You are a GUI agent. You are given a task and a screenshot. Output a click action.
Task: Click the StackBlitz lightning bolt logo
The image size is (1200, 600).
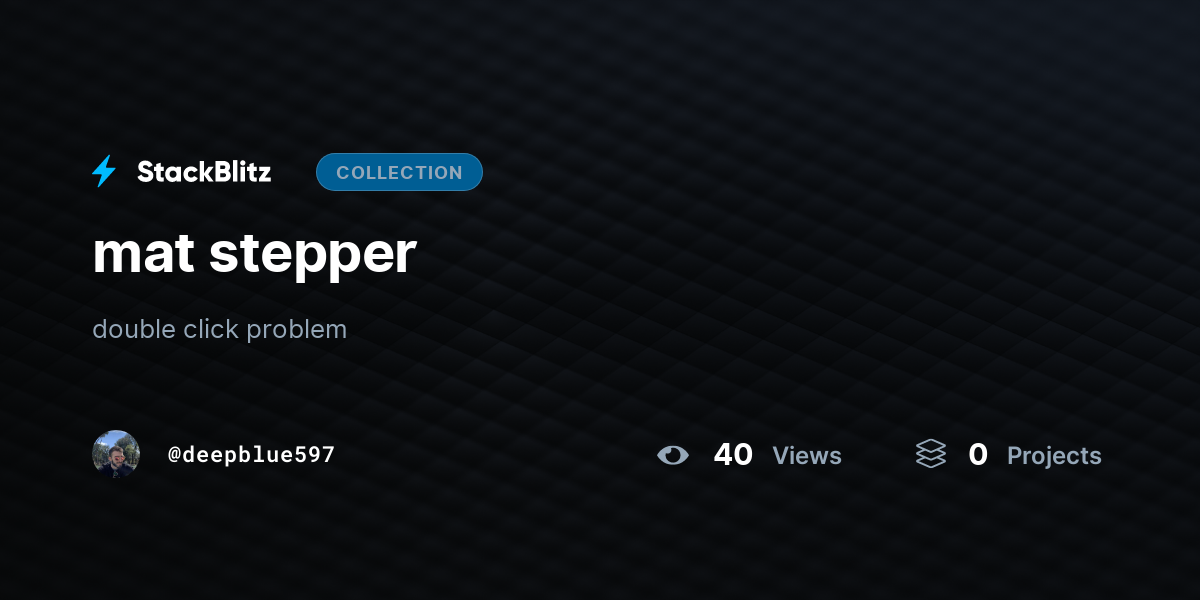pos(104,172)
